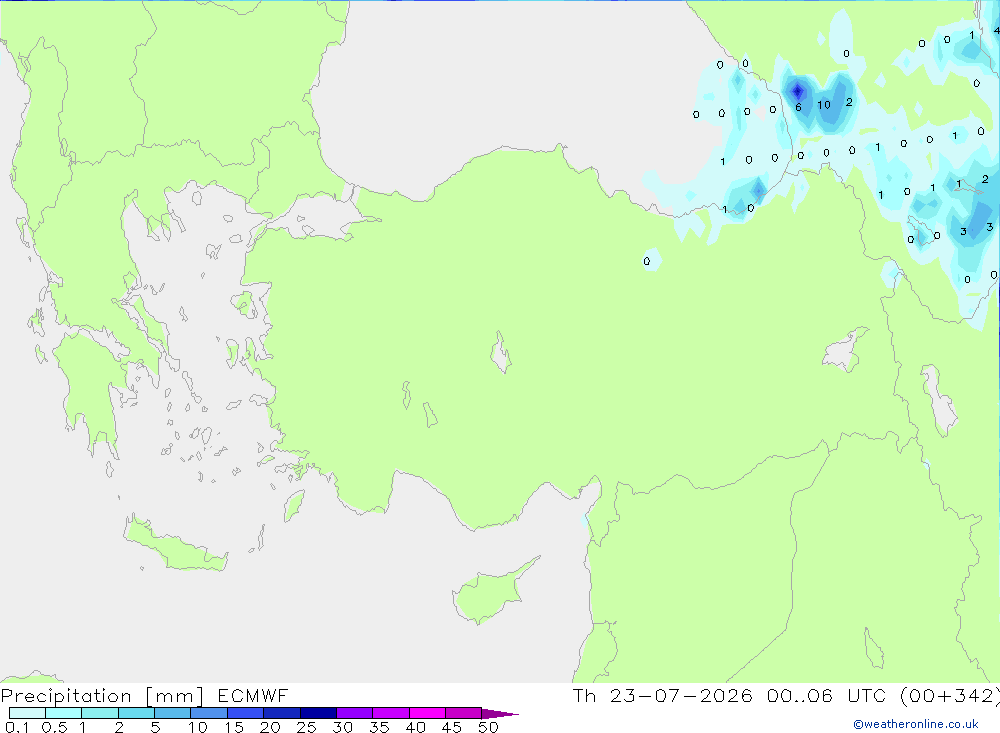The width and height of the screenshot is (1000, 733).
Task: Click the purple arrow tip above 50 mm
Action: pos(500,713)
